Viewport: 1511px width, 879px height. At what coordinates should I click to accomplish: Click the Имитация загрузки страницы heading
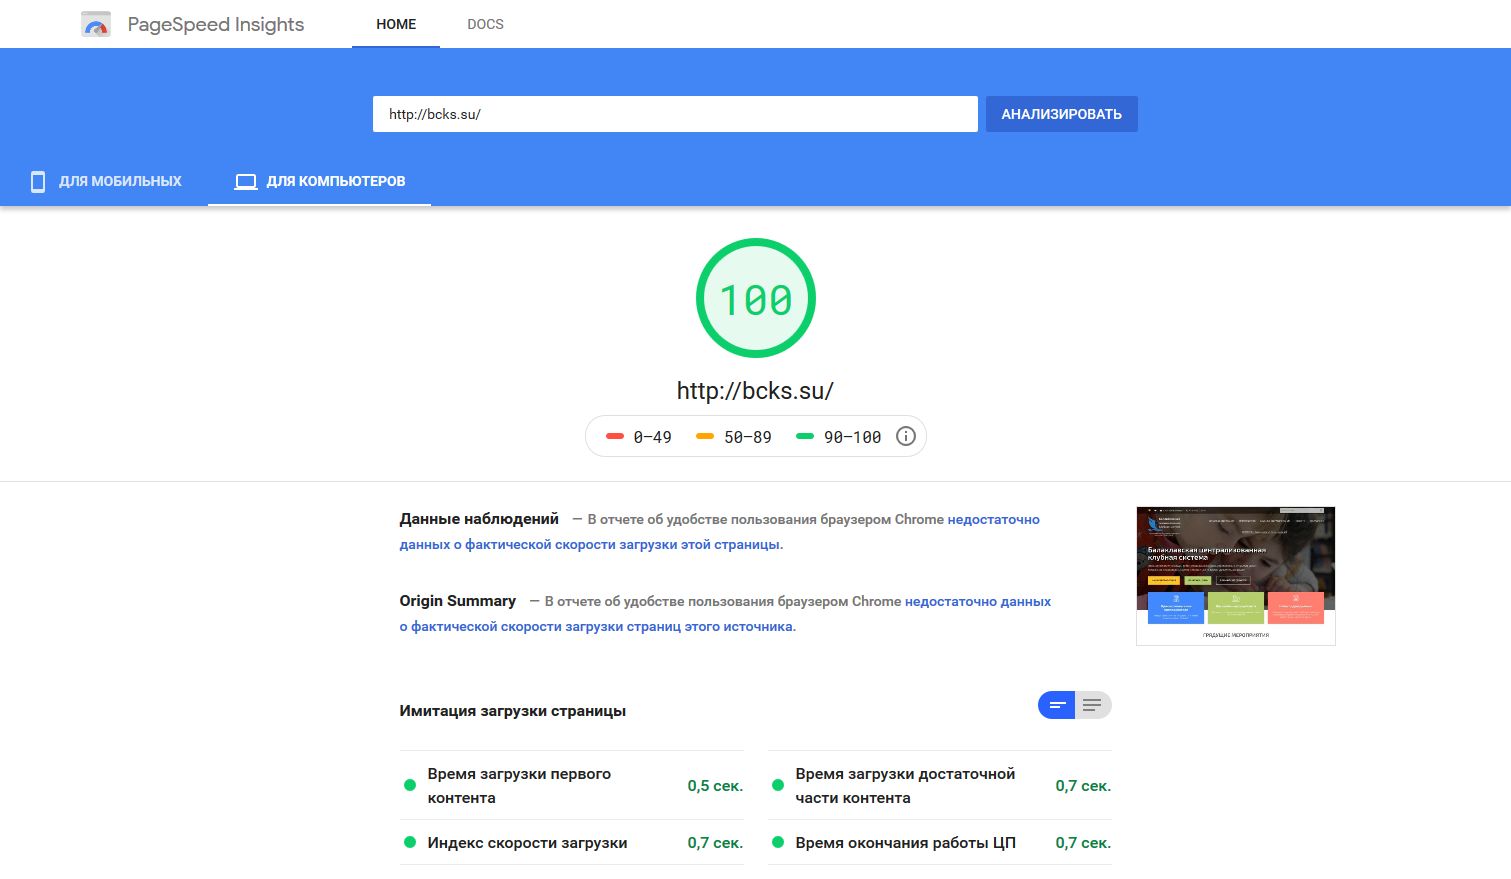tap(513, 711)
